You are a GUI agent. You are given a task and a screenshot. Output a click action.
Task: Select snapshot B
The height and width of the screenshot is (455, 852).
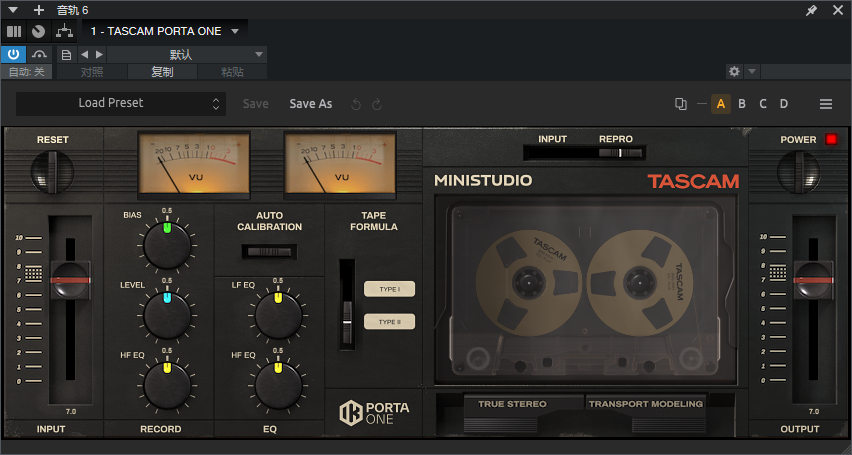[742, 104]
